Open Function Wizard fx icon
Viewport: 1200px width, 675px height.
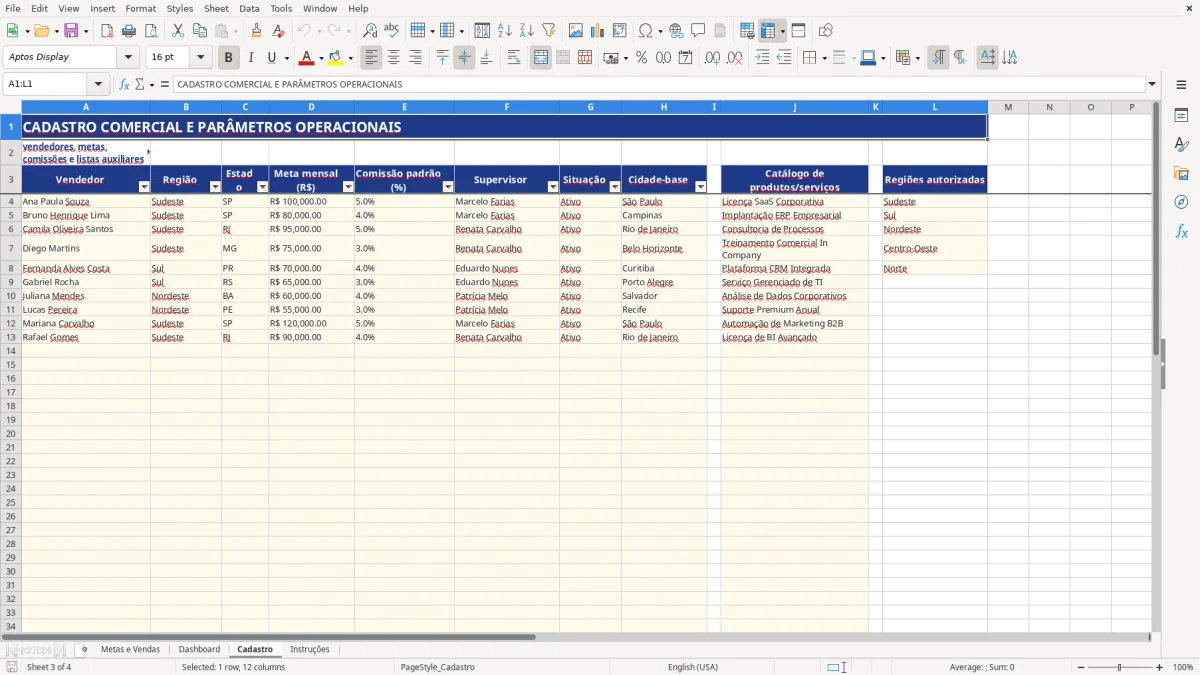124,84
